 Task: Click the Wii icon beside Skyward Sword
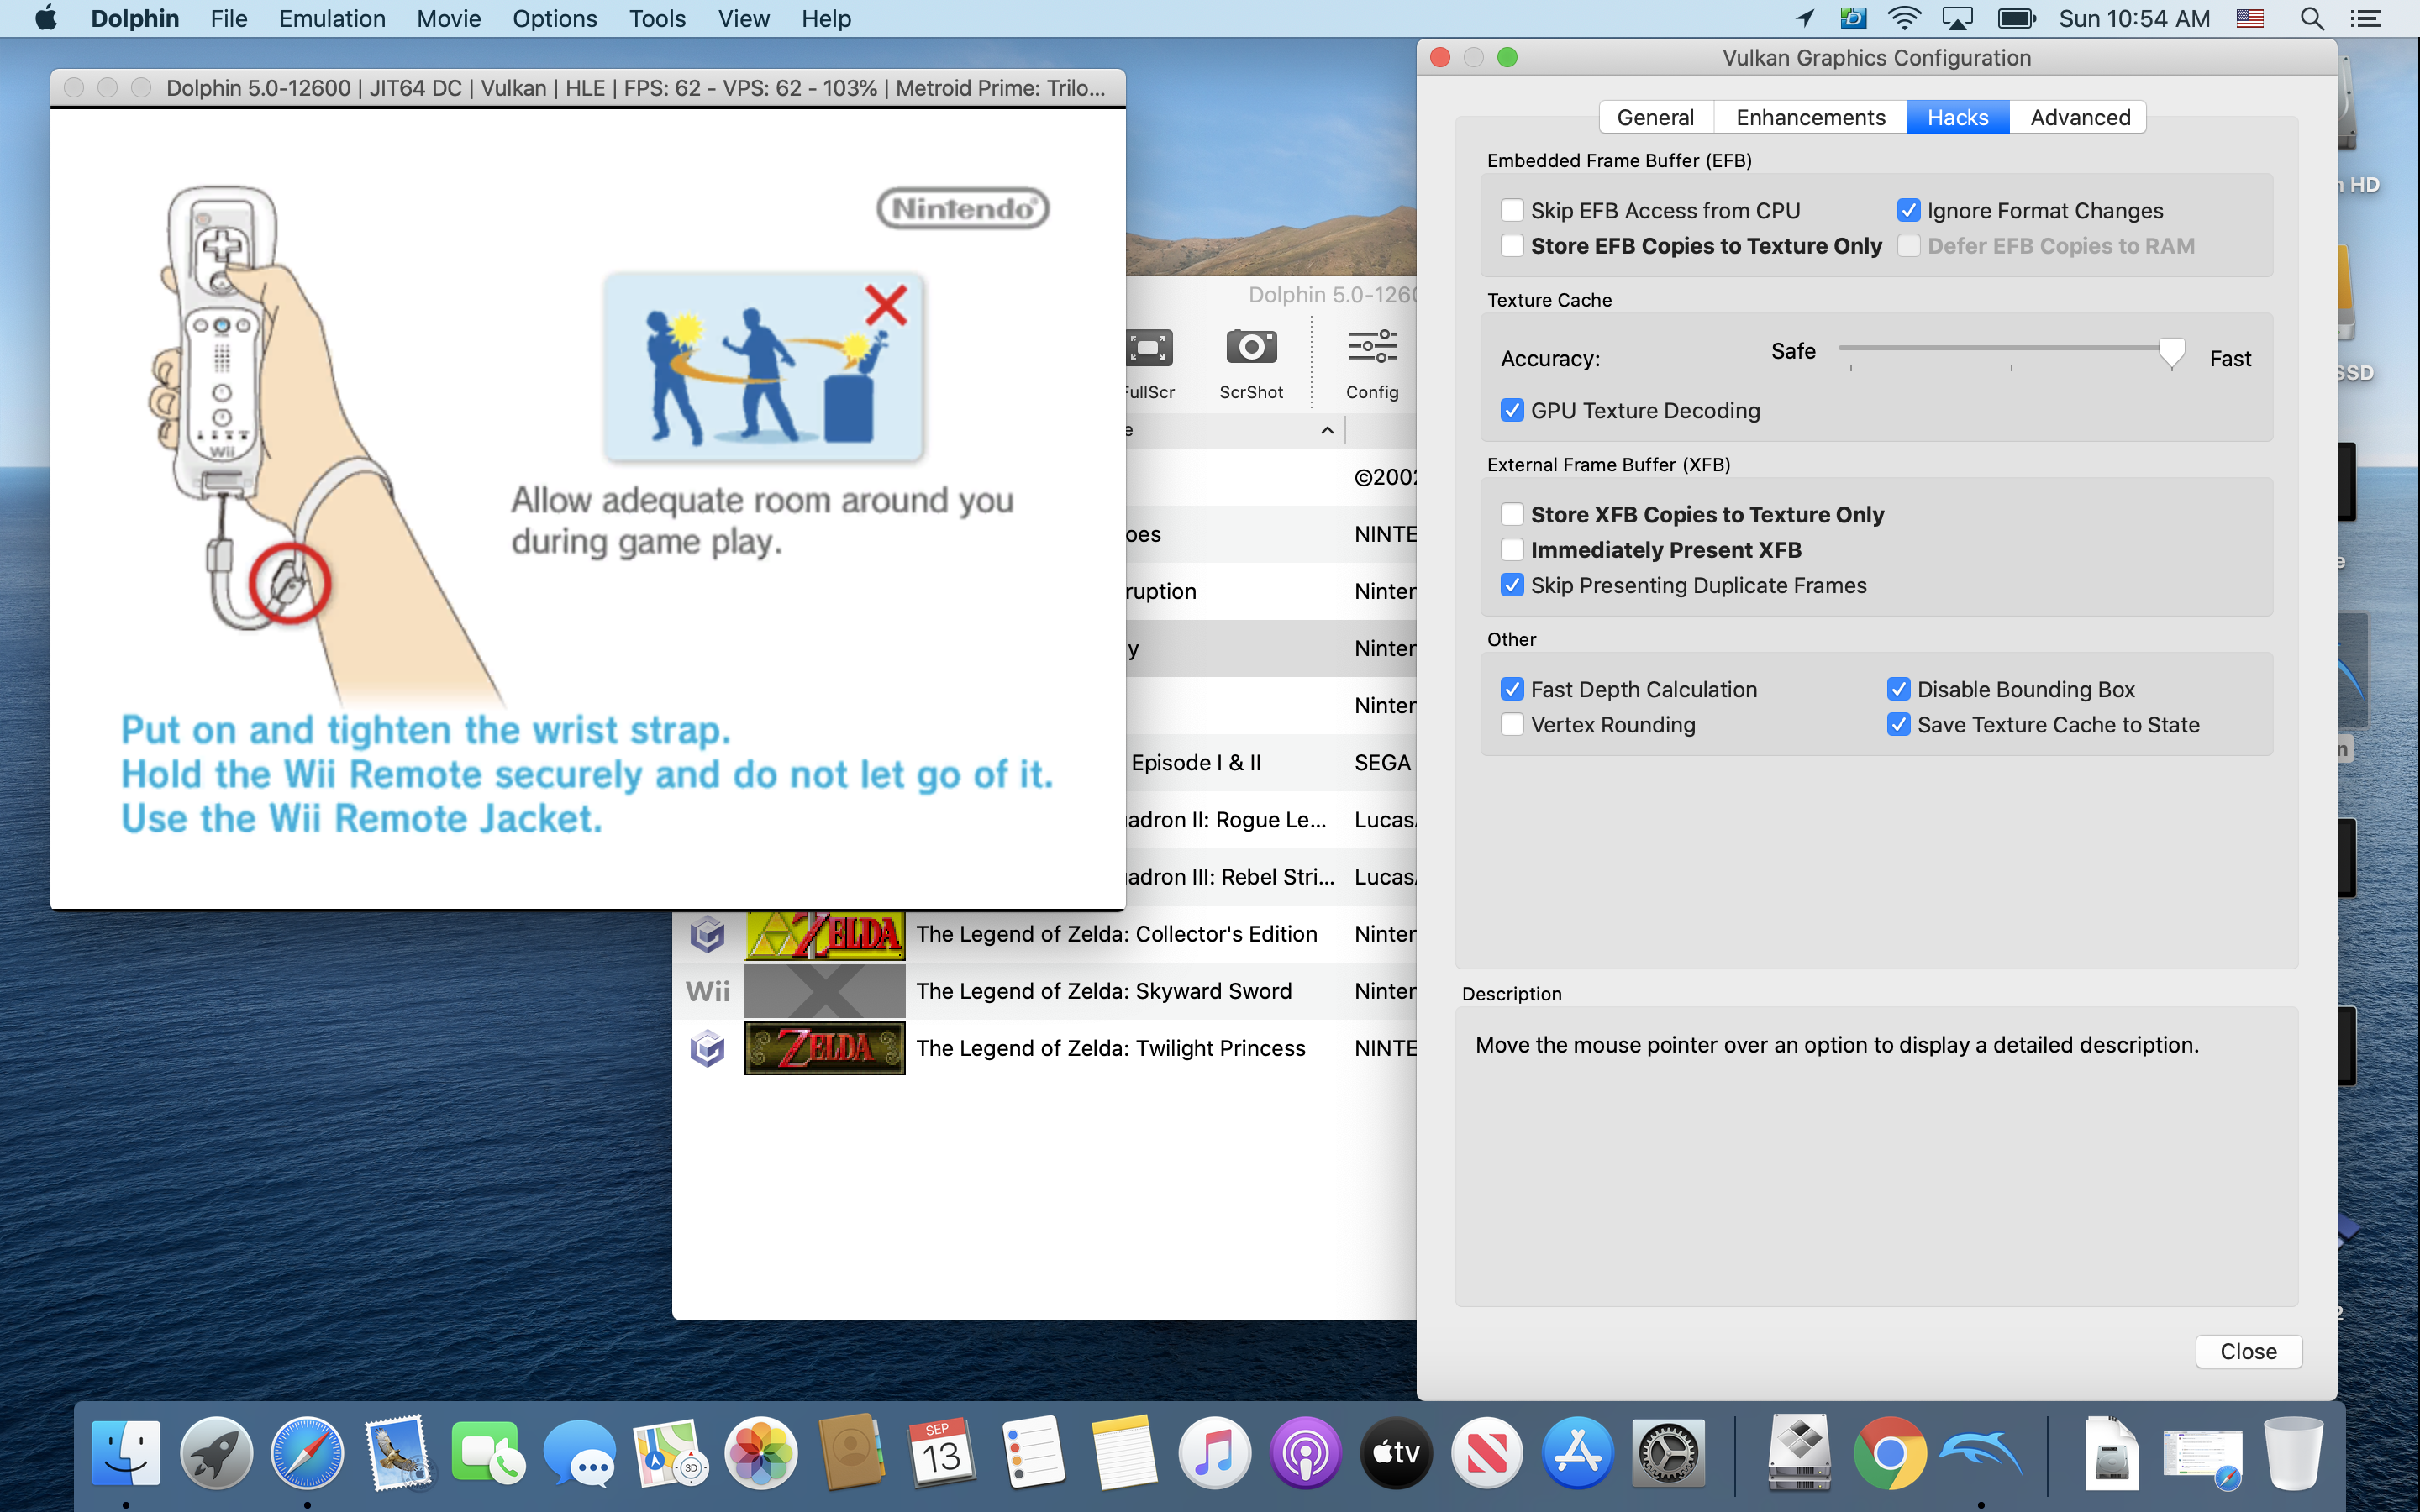click(x=707, y=990)
